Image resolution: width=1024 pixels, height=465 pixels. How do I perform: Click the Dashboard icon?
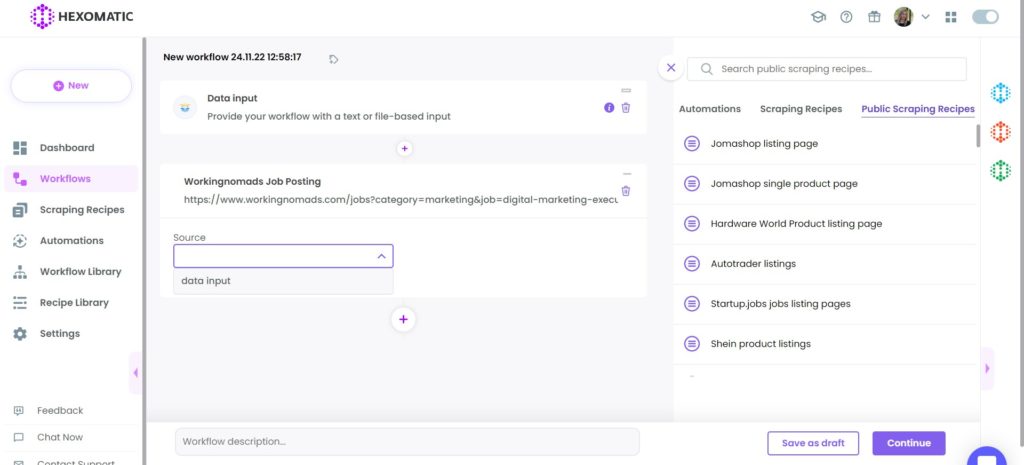[20, 148]
